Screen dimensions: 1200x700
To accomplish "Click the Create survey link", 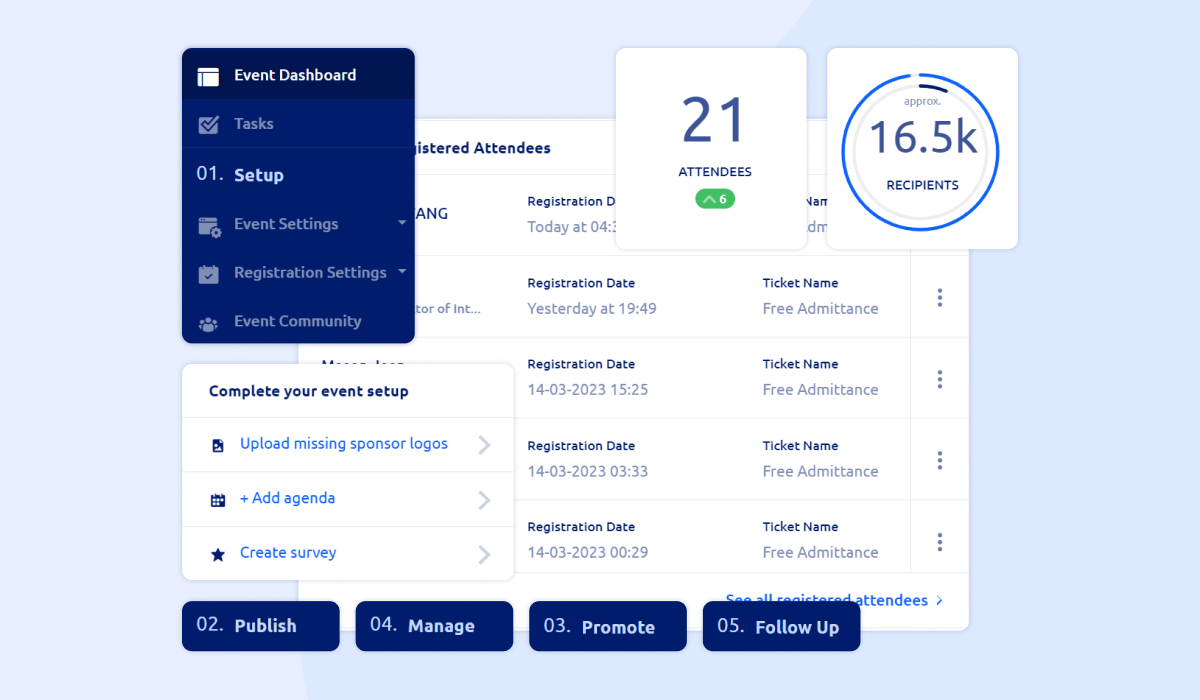I will tap(288, 553).
